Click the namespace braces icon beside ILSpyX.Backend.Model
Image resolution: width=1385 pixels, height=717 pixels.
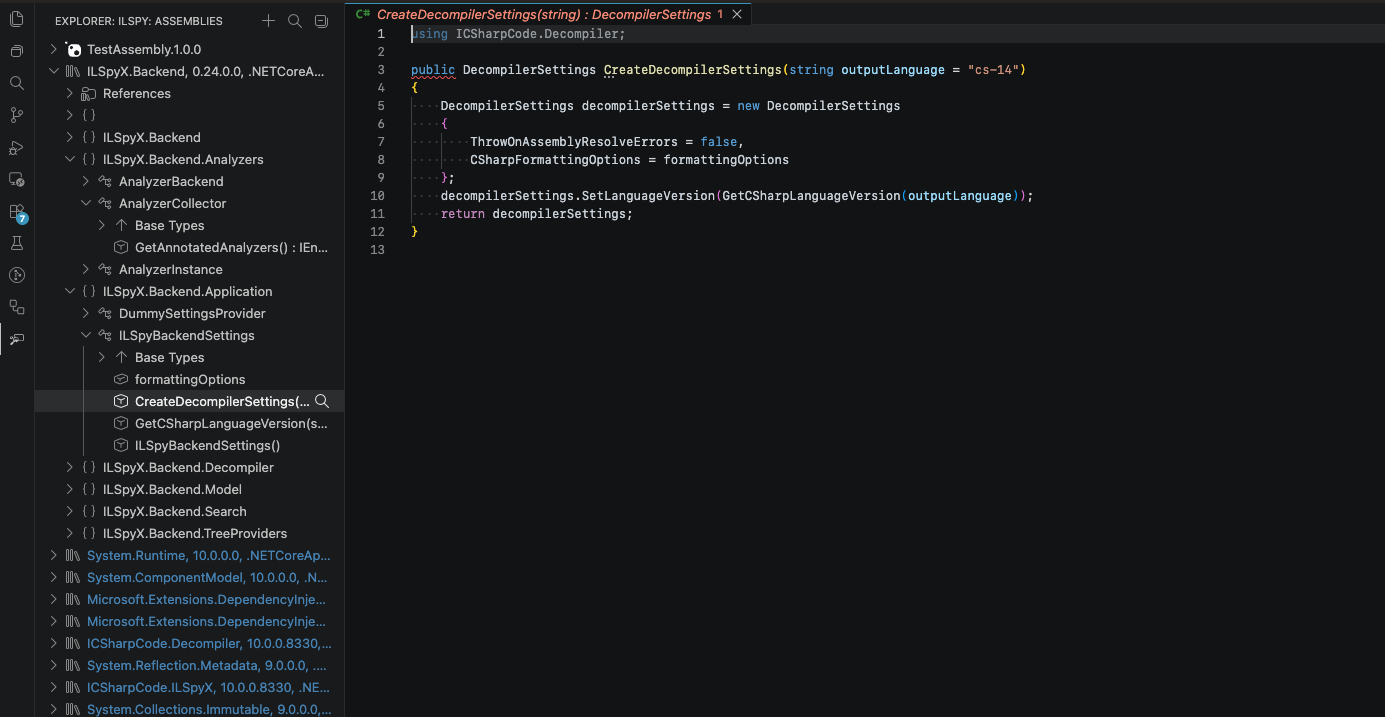click(89, 489)
